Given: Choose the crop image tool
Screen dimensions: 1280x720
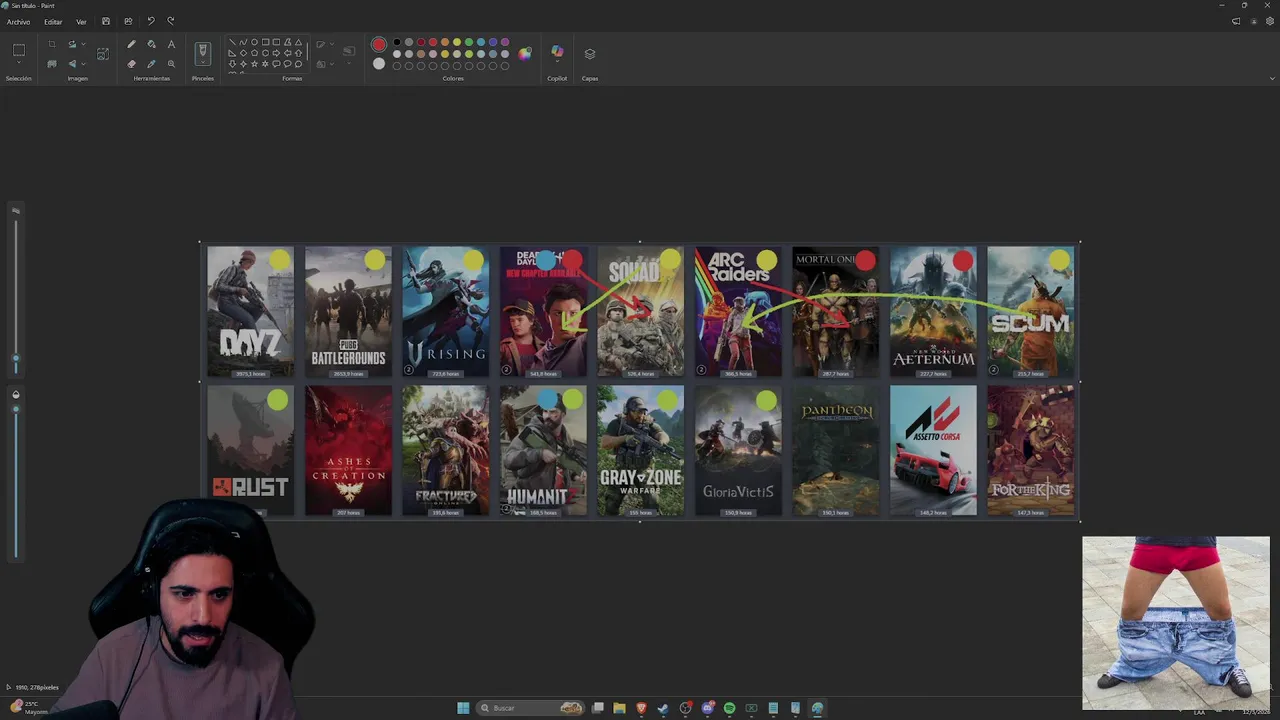Looking at the screenshot, I should [x=52, y=44].
